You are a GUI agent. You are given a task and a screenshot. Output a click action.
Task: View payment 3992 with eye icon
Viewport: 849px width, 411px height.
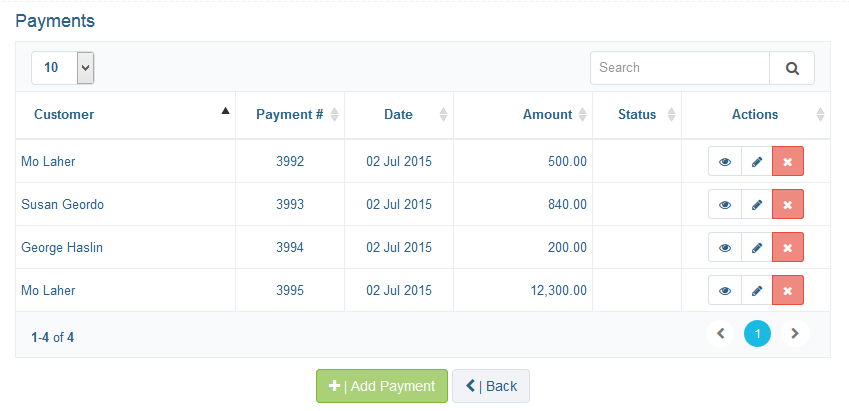pos(724,161)
